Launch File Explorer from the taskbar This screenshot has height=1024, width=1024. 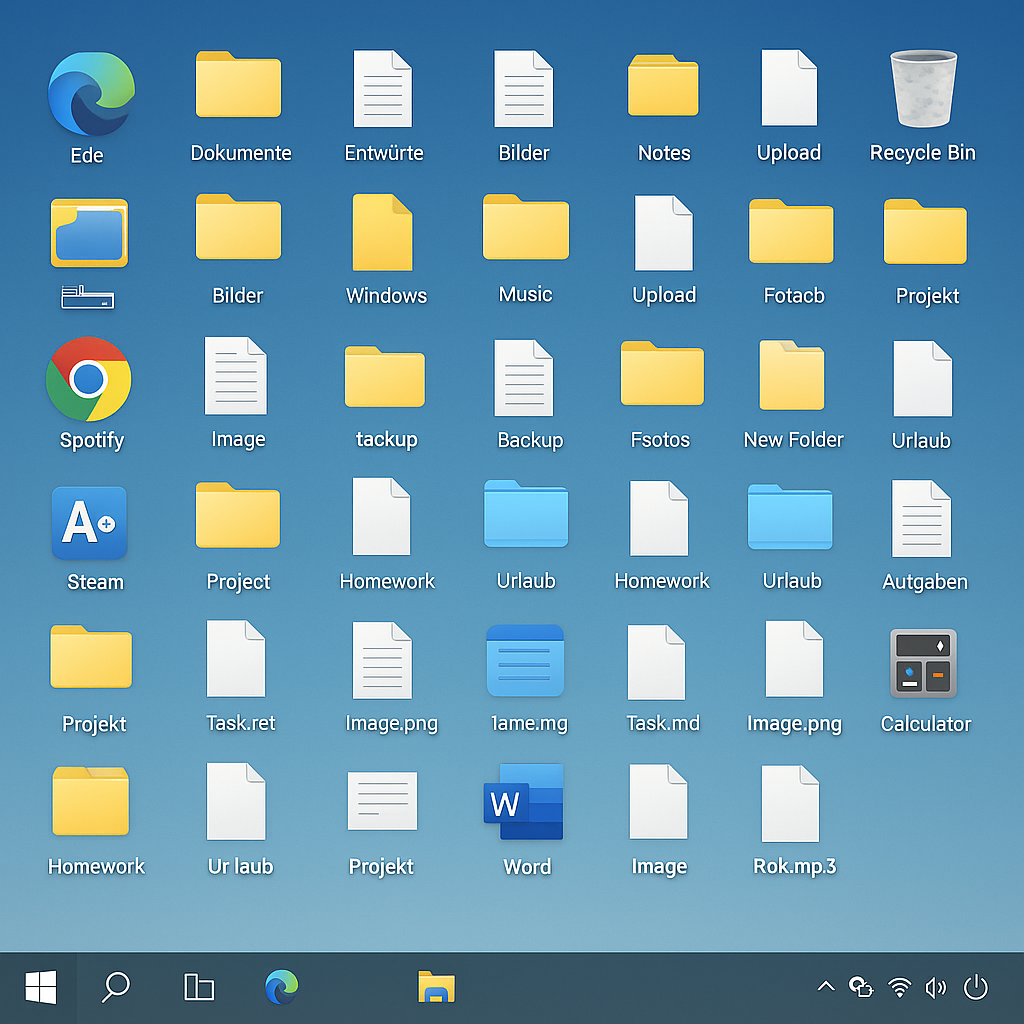tap(436, 988)
